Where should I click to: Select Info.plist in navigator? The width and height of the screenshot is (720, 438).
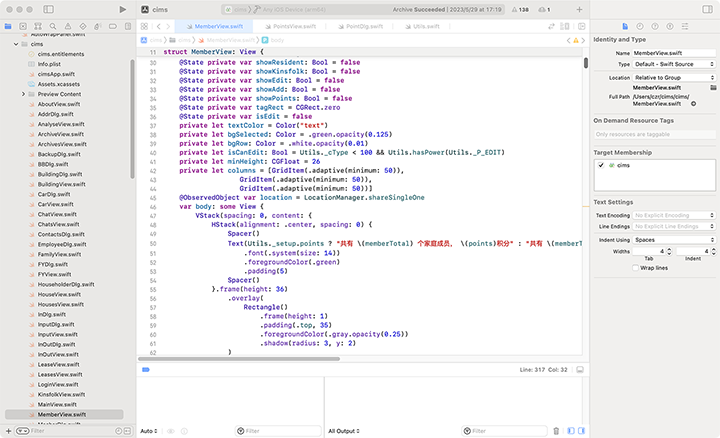49,64
